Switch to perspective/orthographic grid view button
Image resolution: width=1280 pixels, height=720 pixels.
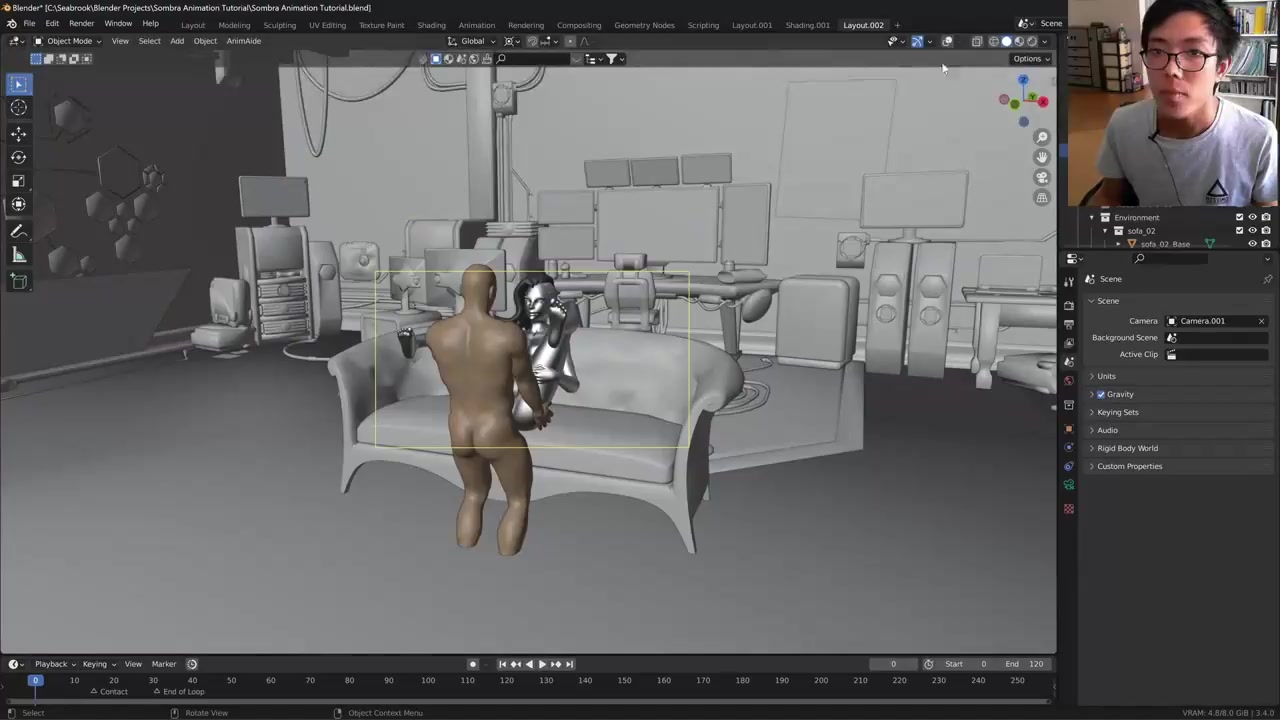tap(1042, 198)
